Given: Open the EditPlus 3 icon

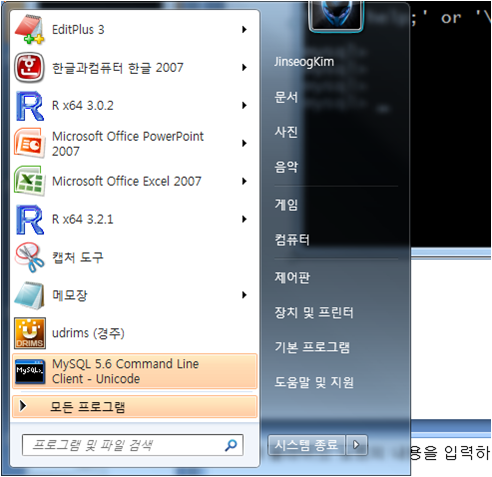Looking at the screenshot, I should pyautogui.click(x=29, y=29).
